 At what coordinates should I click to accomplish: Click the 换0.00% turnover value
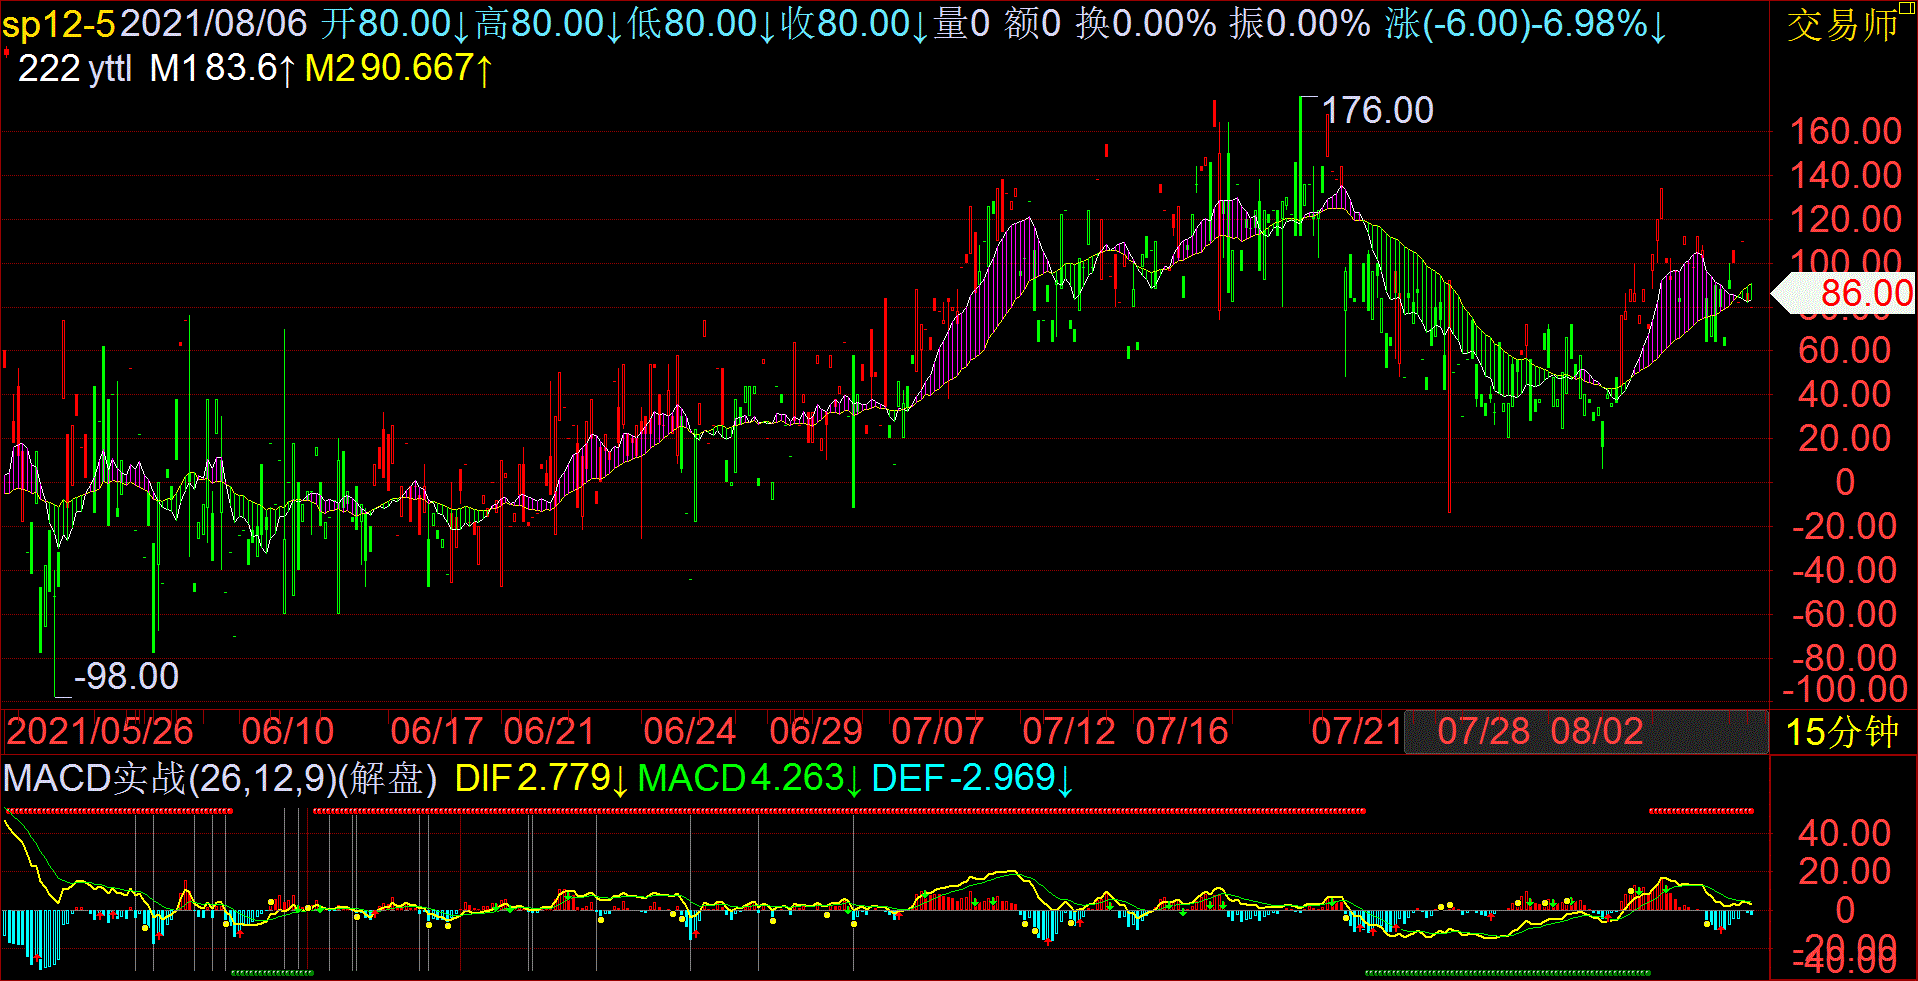1146,24
